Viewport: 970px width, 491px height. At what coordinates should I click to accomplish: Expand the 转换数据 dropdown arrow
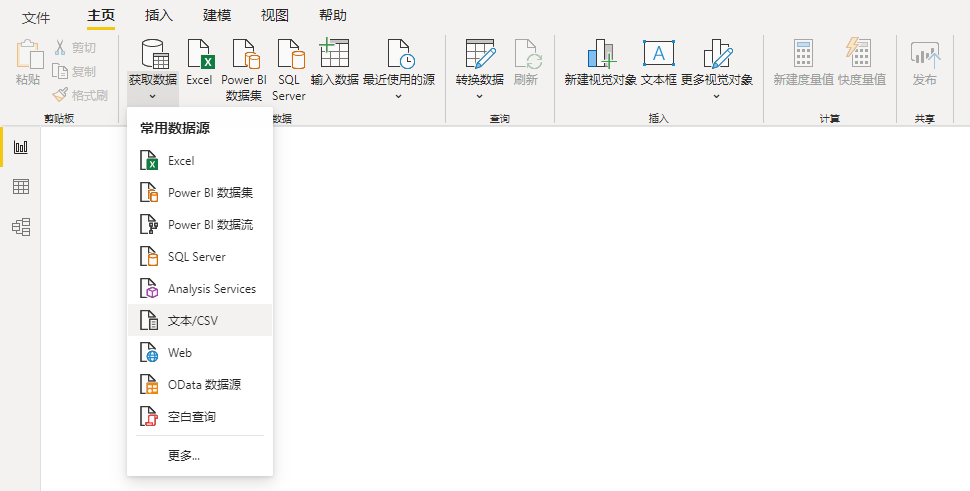click(x=479, y=97)
